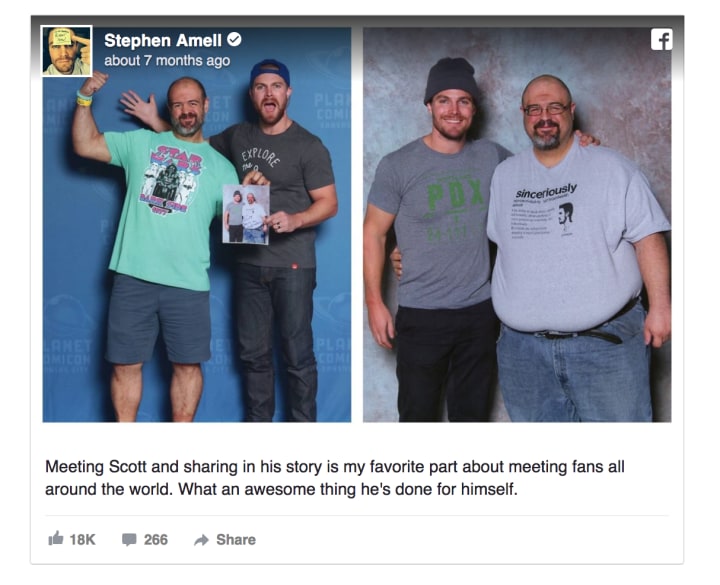Click the small printed photo being held
The height and width of the screenshot is (585, 720).
tap(246, 214)
